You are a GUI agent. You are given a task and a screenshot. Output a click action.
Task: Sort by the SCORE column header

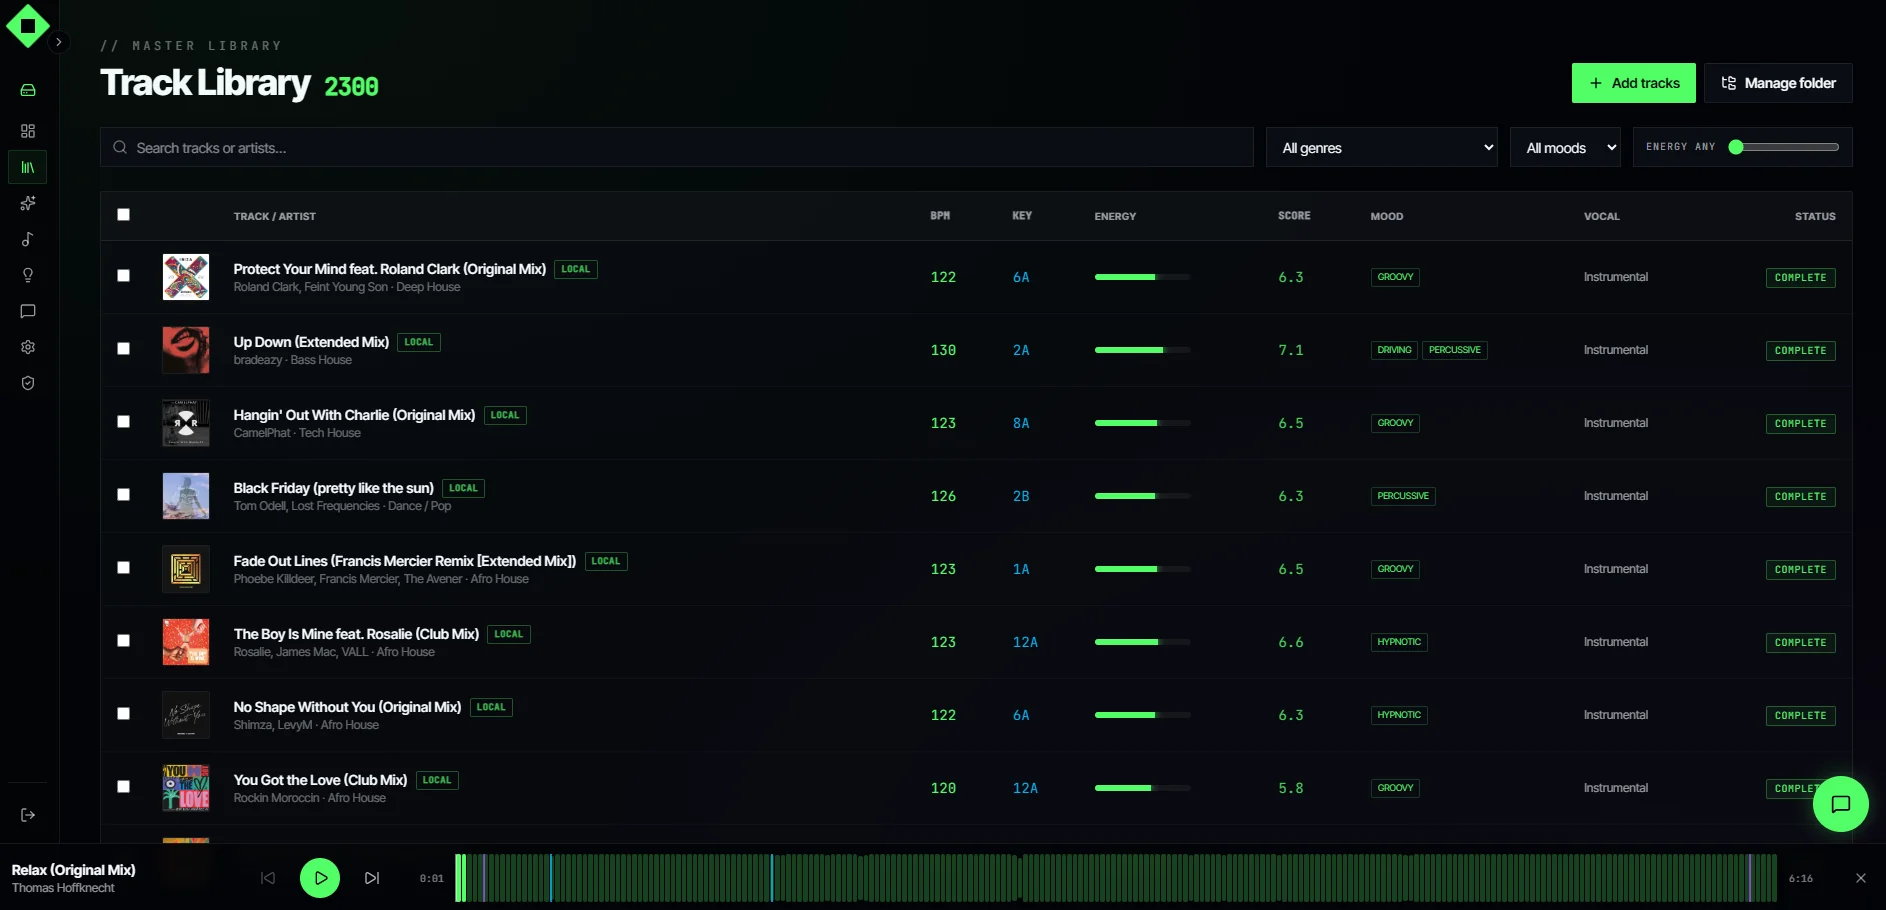click(x=1294, y=216)
